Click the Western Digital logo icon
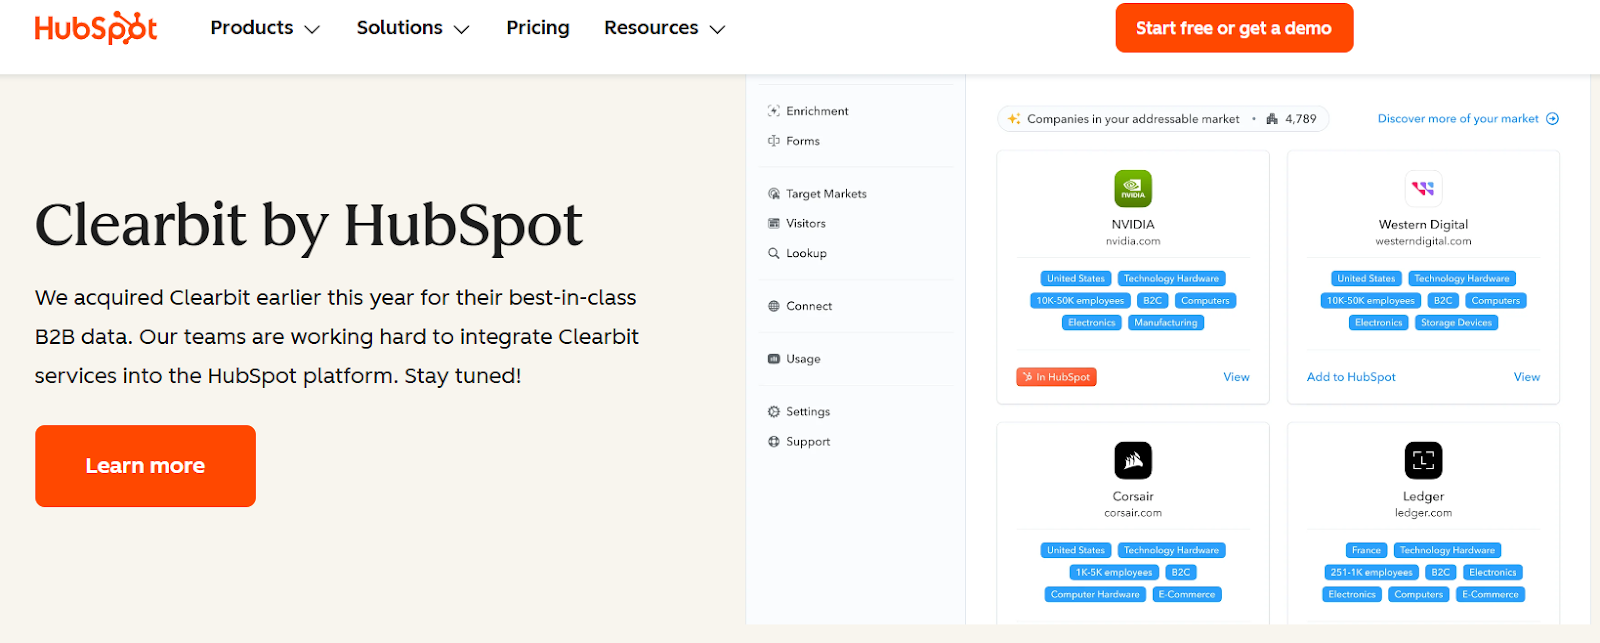The width and height of the screenshot is (1600, 643). (x=1423, y=189)
